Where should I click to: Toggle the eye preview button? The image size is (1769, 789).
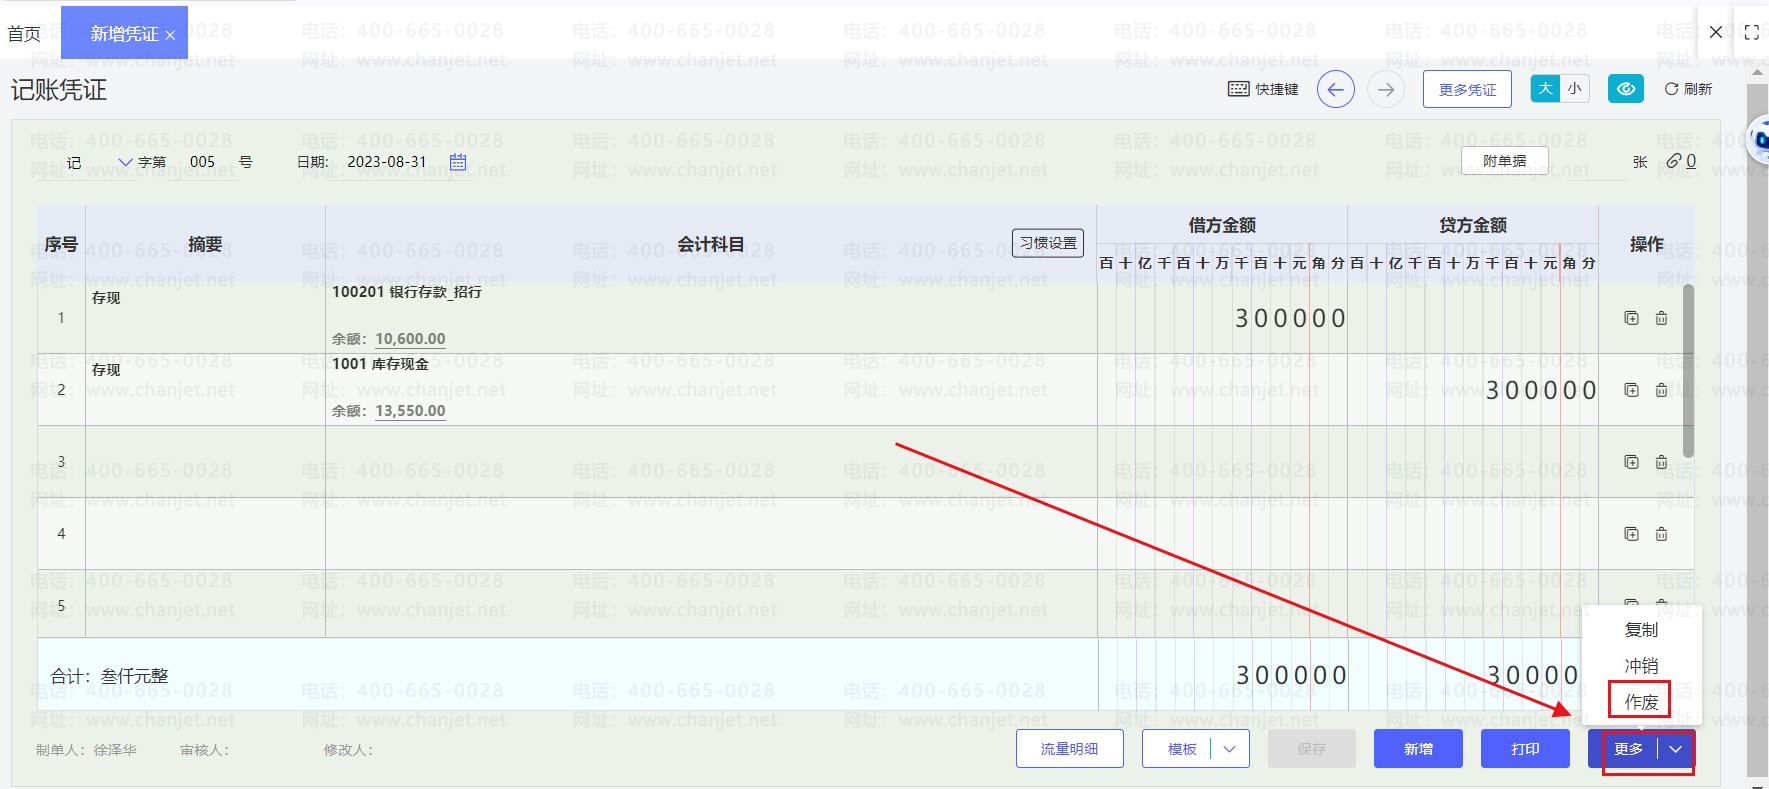coord(1626,89)
